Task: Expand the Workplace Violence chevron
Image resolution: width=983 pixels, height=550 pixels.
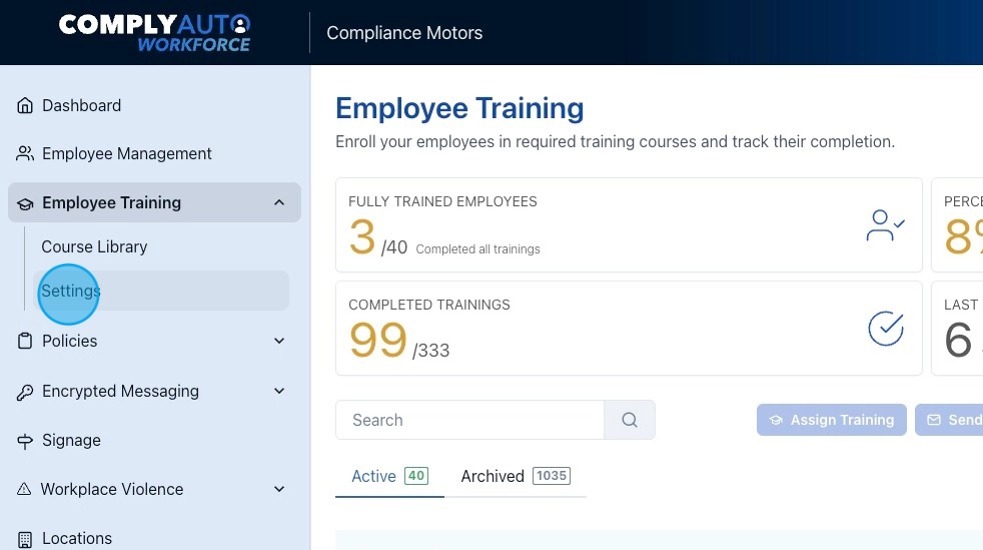Action: [279, 489]
